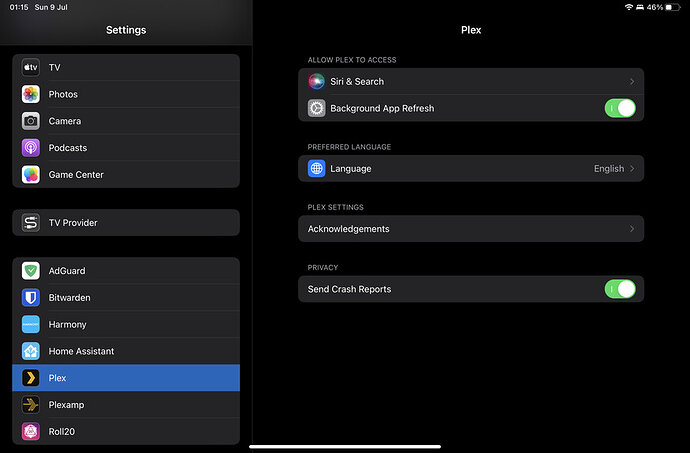Viewport: 690px width, 453px height.
Task: Disable Background App Refresh switch
Action: (620, 108)
